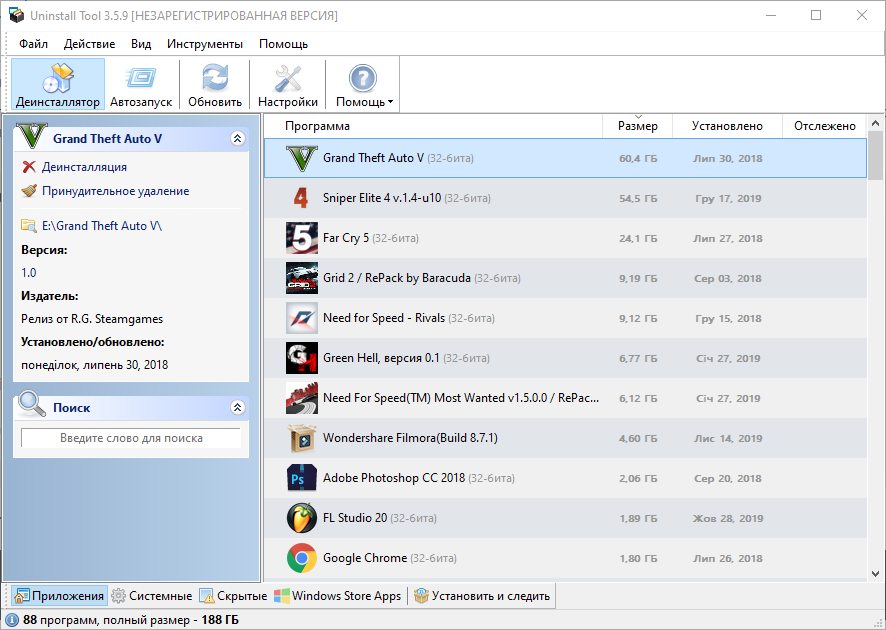
Task: Switch to the Скрытые tab
Action: click(x=233, y=596)
